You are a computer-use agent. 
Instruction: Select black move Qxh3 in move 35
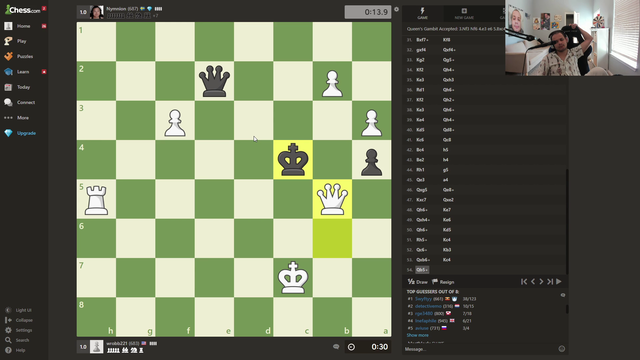pos(448,80)
